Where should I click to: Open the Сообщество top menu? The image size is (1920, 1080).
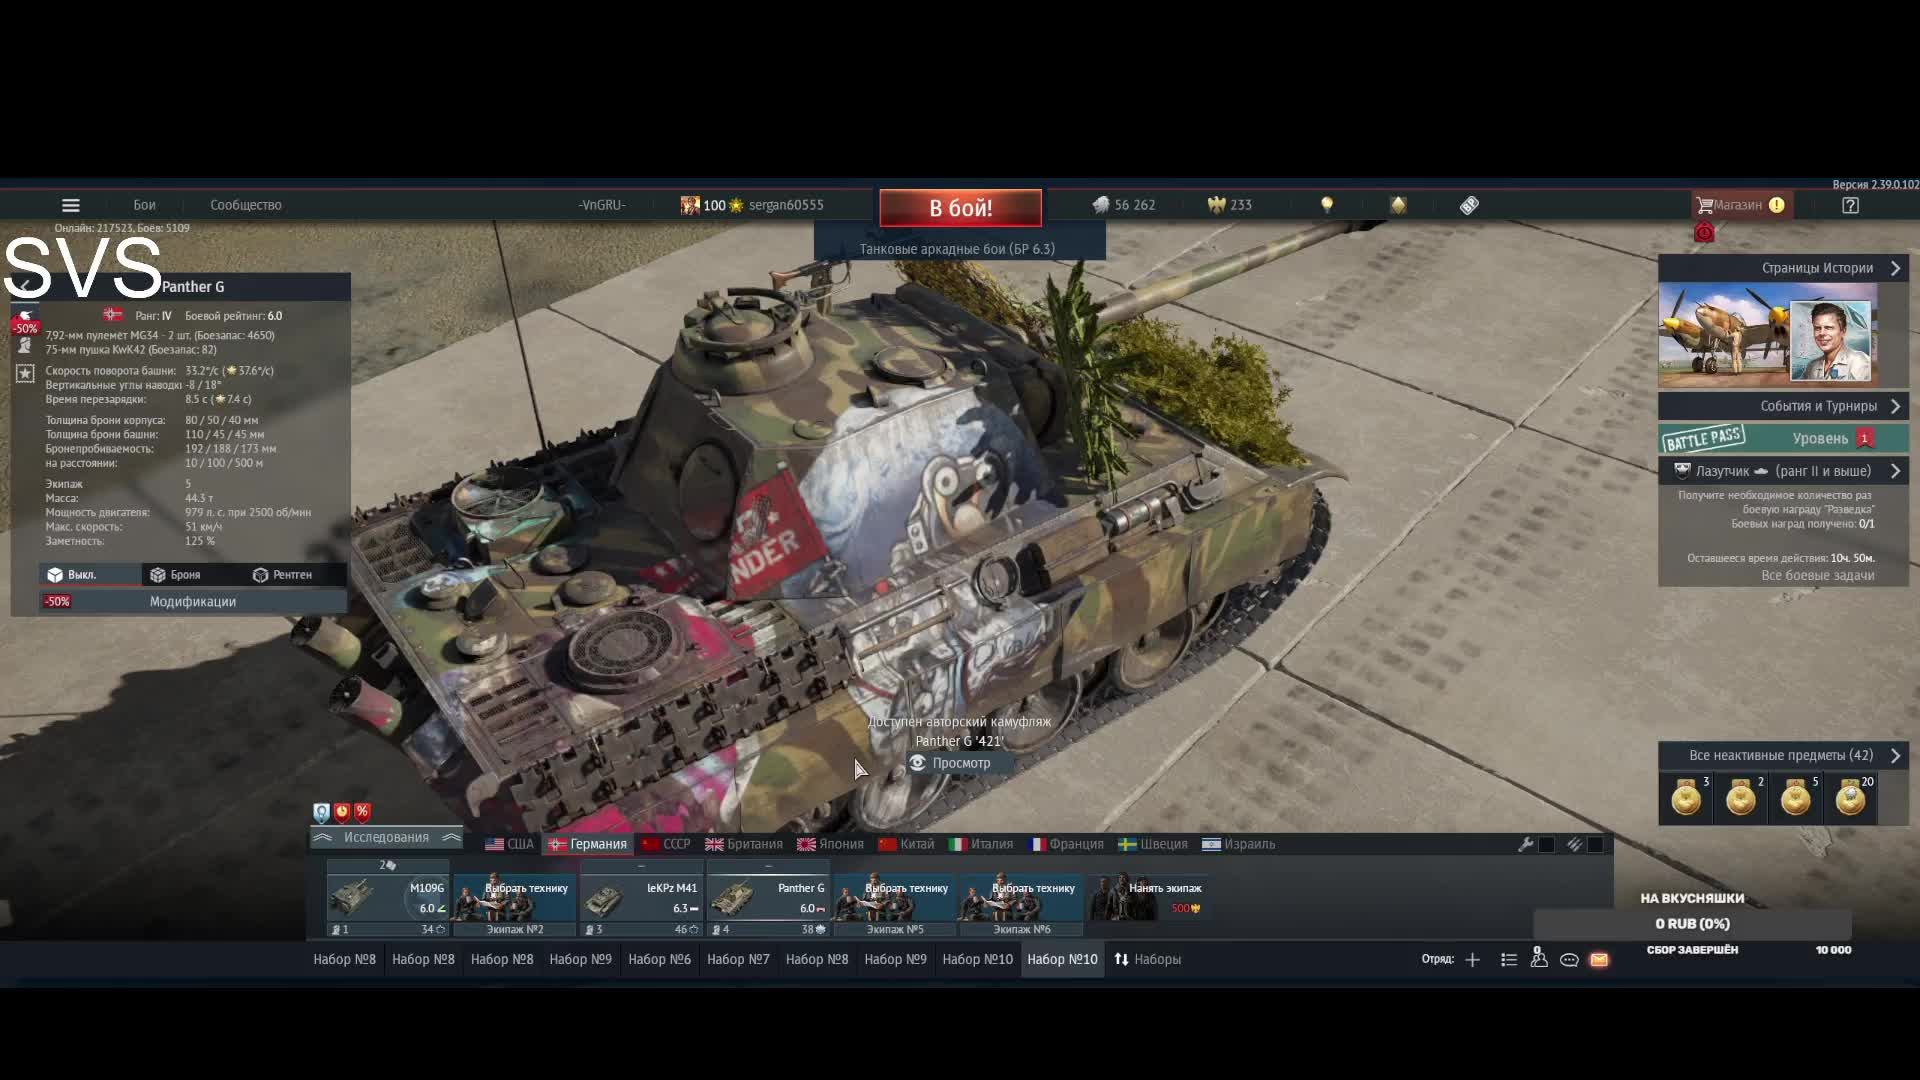point(245,205)
